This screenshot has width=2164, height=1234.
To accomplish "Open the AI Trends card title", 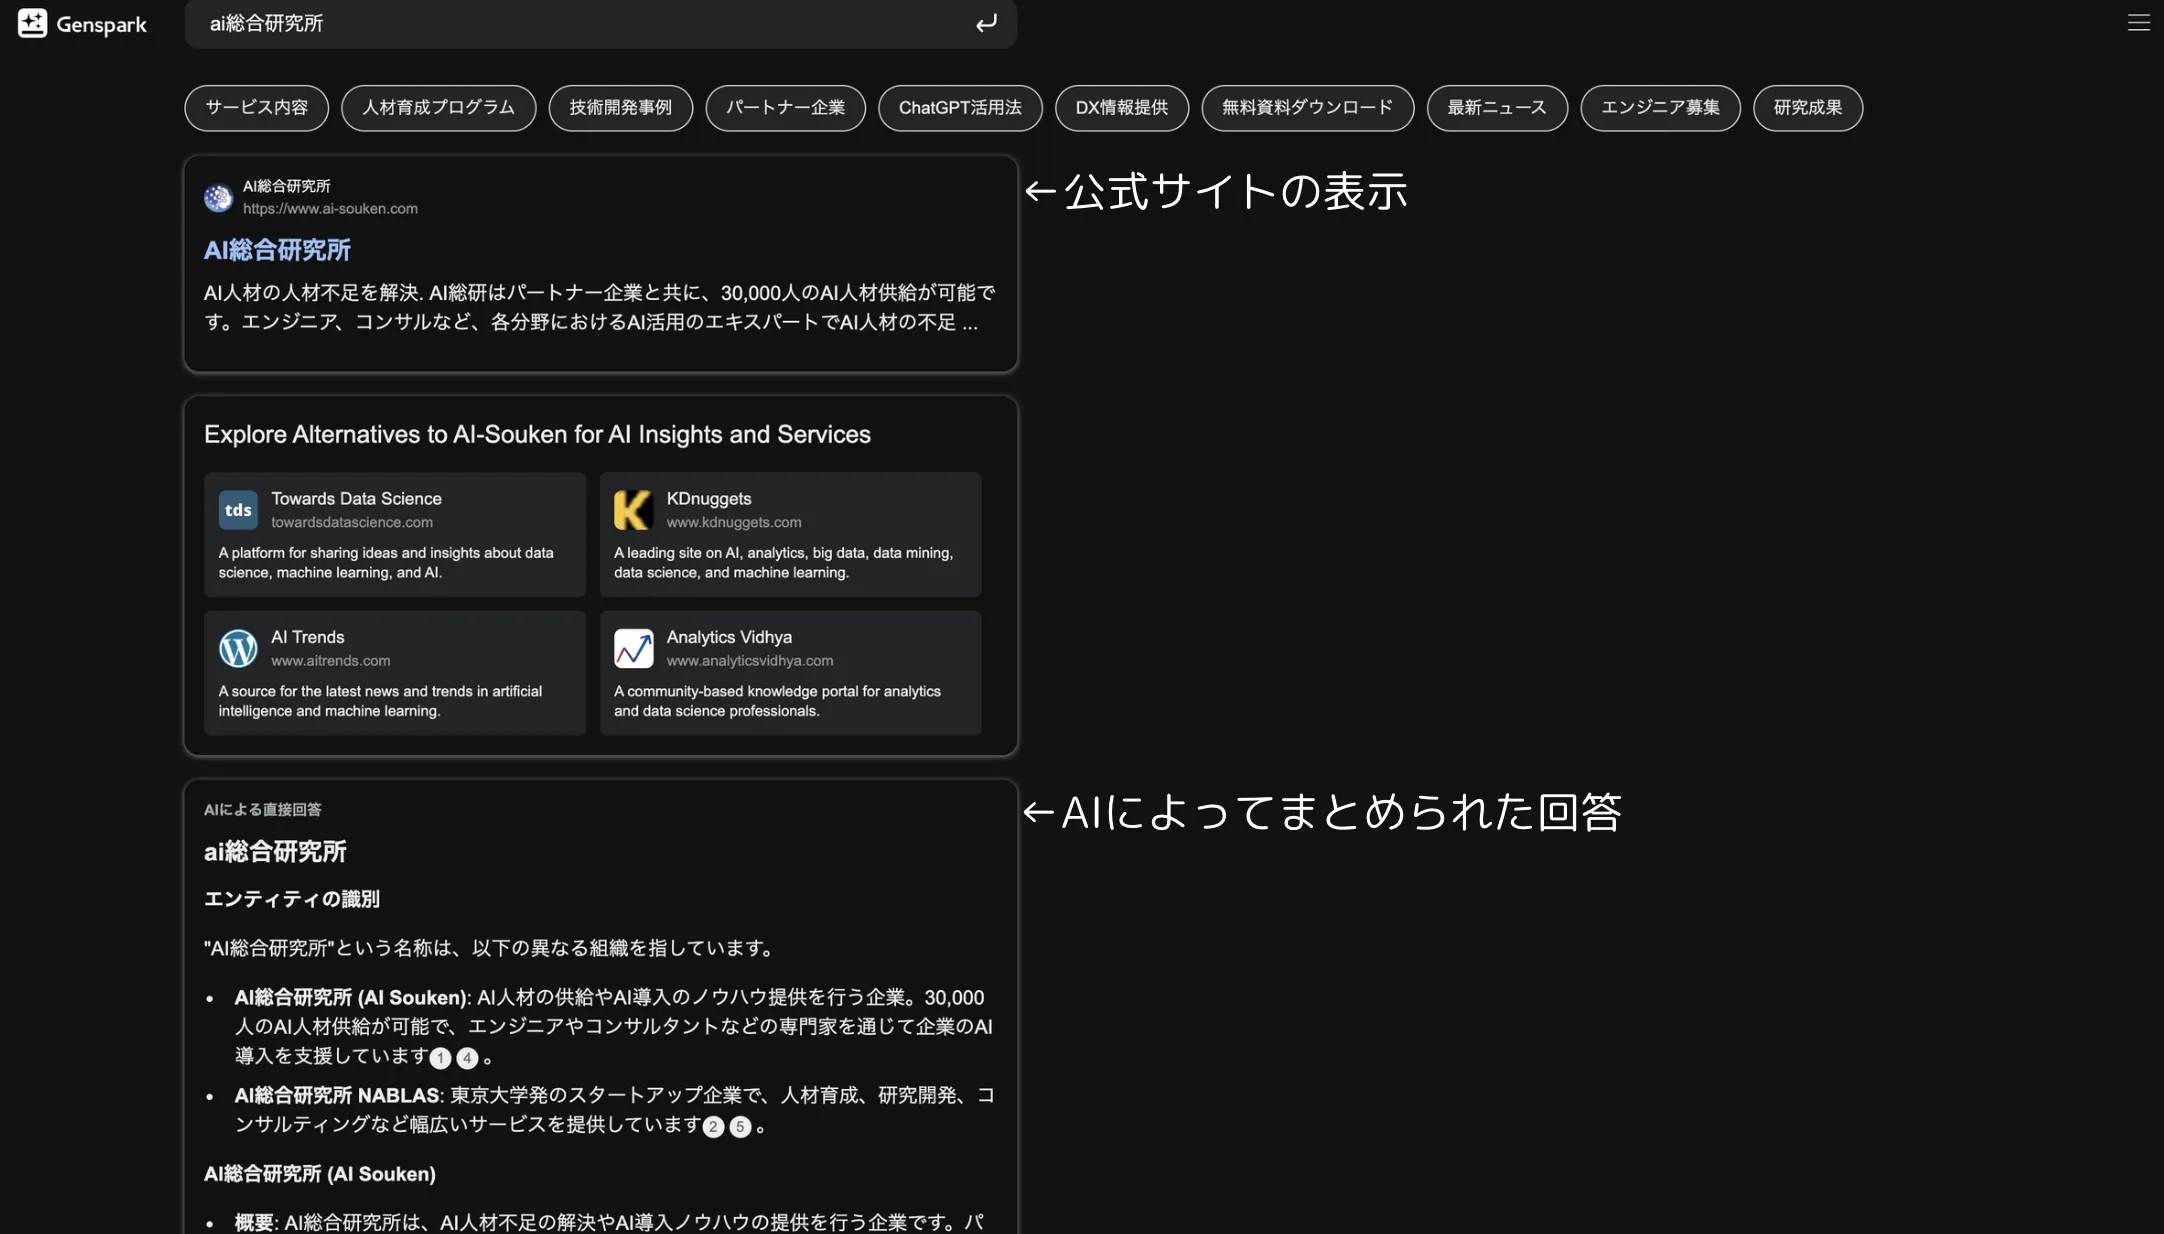I will [307, 637].
